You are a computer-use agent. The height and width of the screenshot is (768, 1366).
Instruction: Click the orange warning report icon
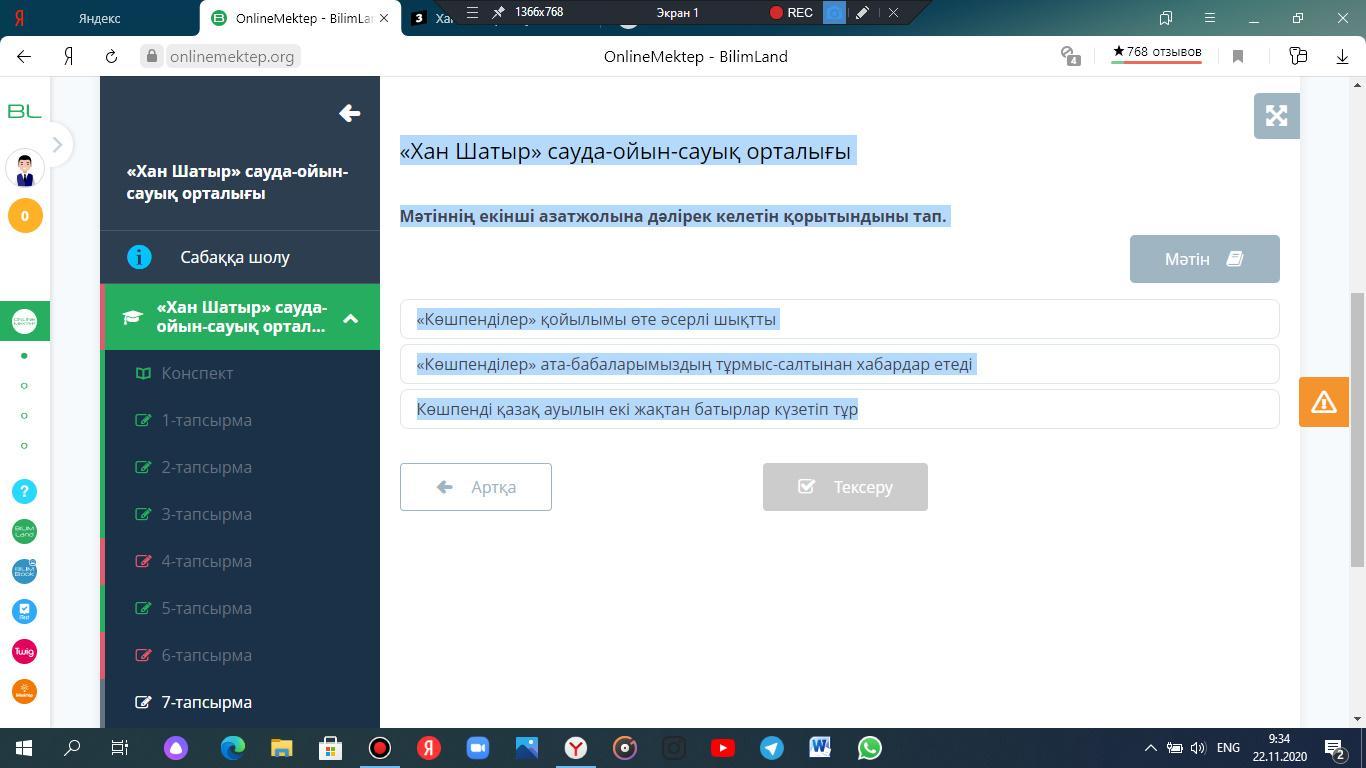pos(1323,402)
